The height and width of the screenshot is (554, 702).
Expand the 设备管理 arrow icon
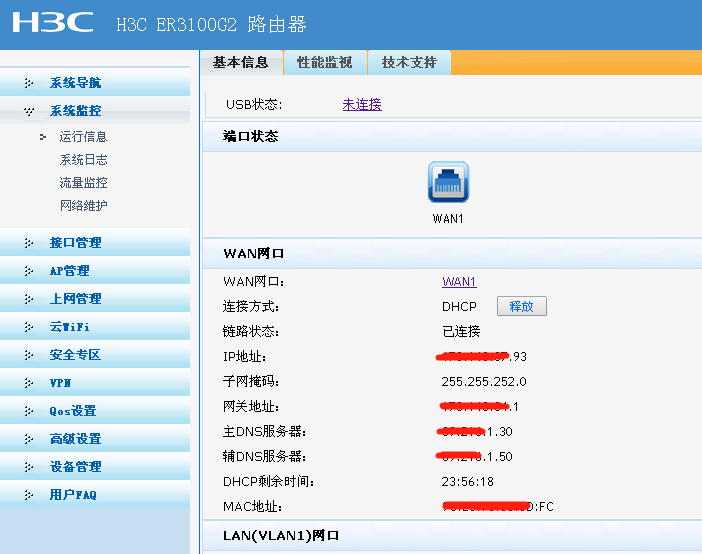point(29,467)
